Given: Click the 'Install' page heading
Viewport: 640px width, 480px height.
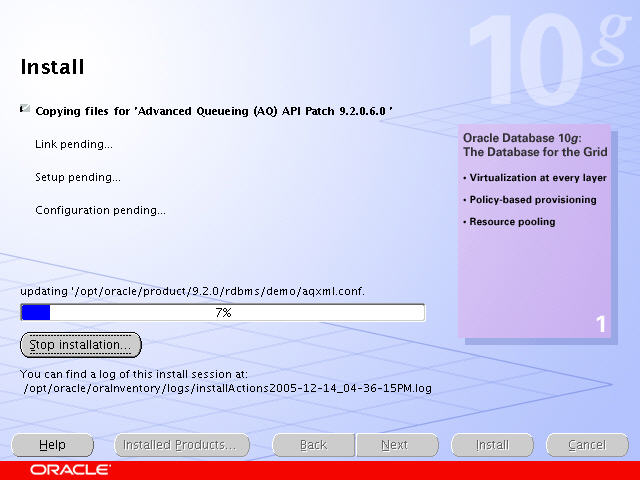Looking at the screenshot, I should (52, 67).
